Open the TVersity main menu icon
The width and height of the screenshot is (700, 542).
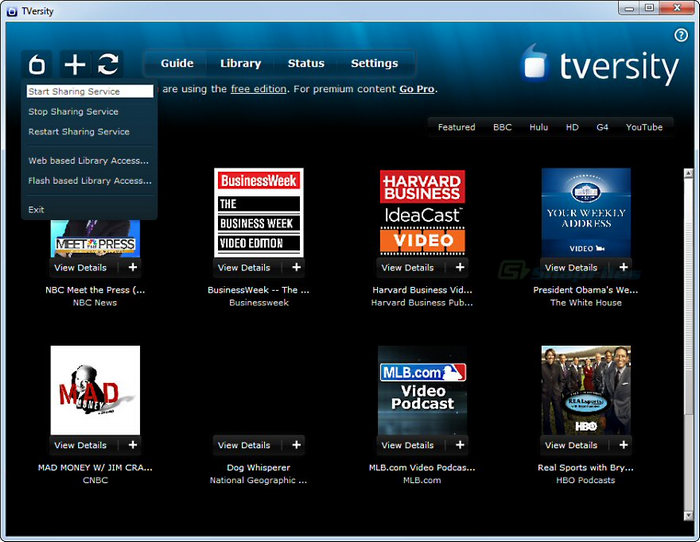pyautogui.click(x=37, y=64)
